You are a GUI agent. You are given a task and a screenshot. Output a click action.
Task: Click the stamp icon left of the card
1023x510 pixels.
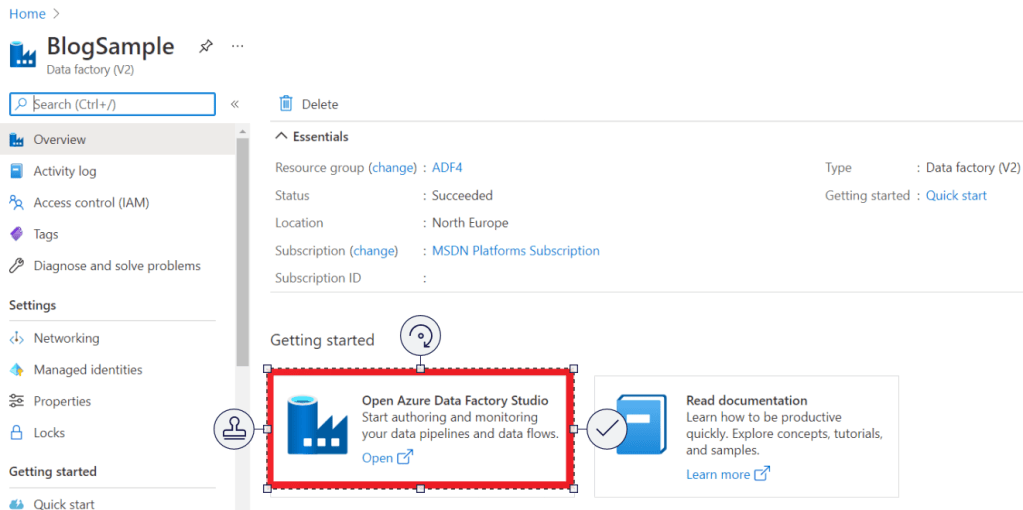point(234,429)
